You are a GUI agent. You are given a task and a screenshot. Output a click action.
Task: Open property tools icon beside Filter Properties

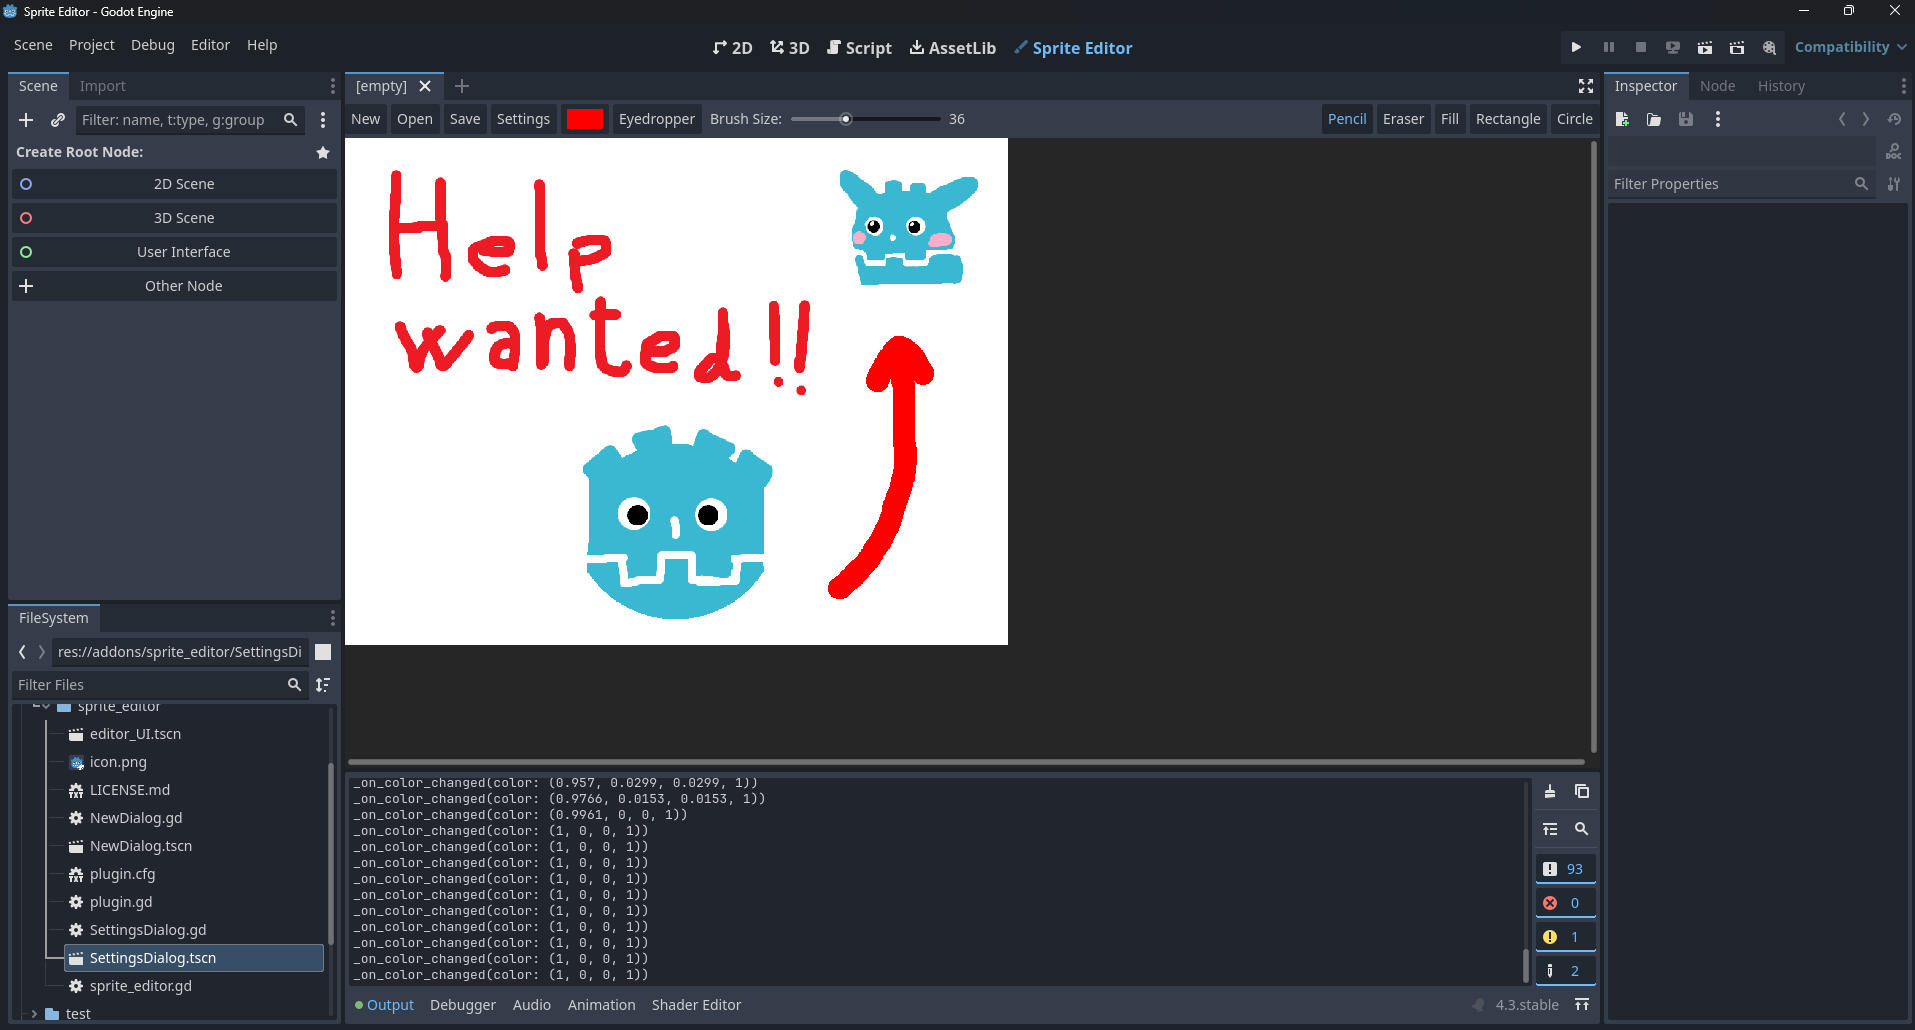(1894, 184)
